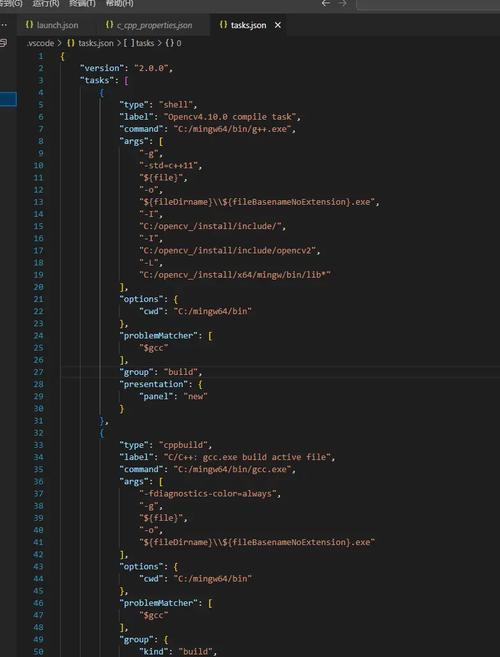Open the 终端(T) Terminal menu
Screen dimensions: 500x657
[x=82, y=3]
